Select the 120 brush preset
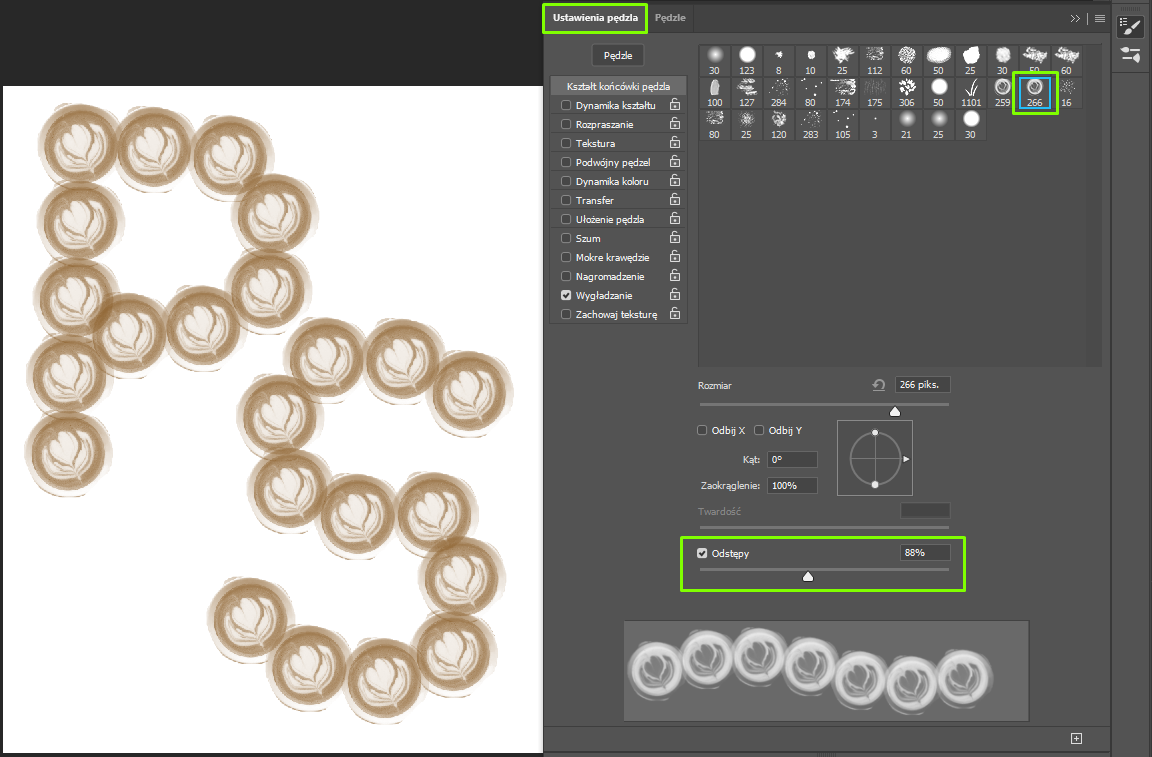Screen dimensions: 1152x757 pyautogui.click(x=779, y=125)
